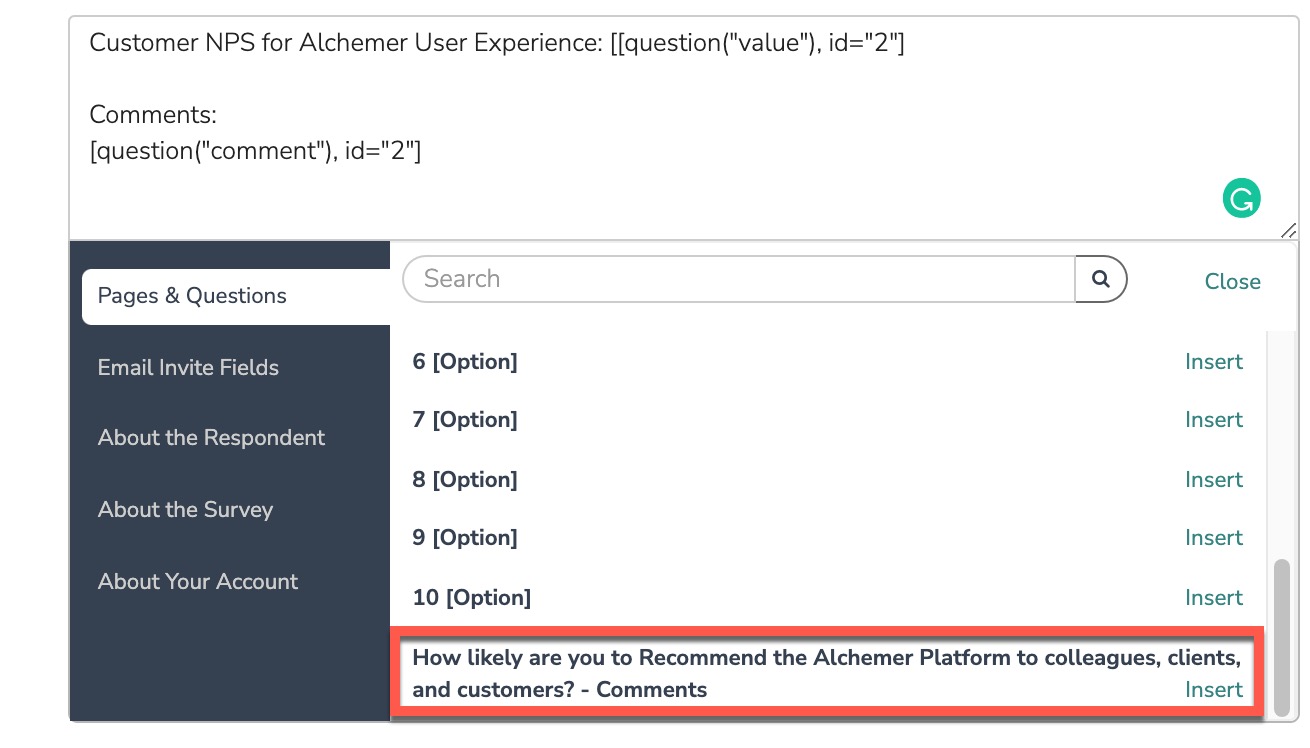This screenshot has width=1310, height=748.
Task: Select the 10 [Option] list item
Action: (x=471, y=598)
